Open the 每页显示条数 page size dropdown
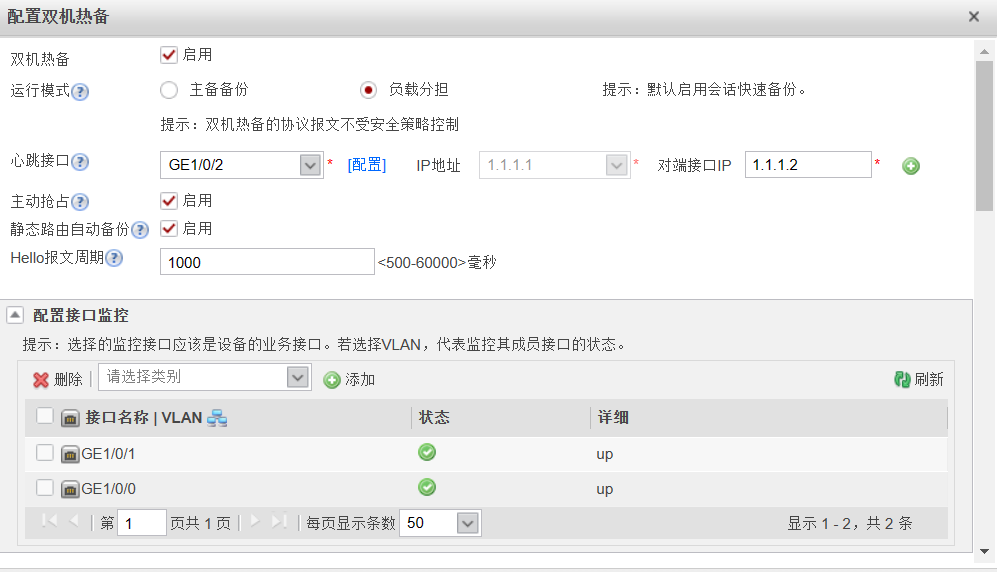997x572 pixels. pos(467,523)
